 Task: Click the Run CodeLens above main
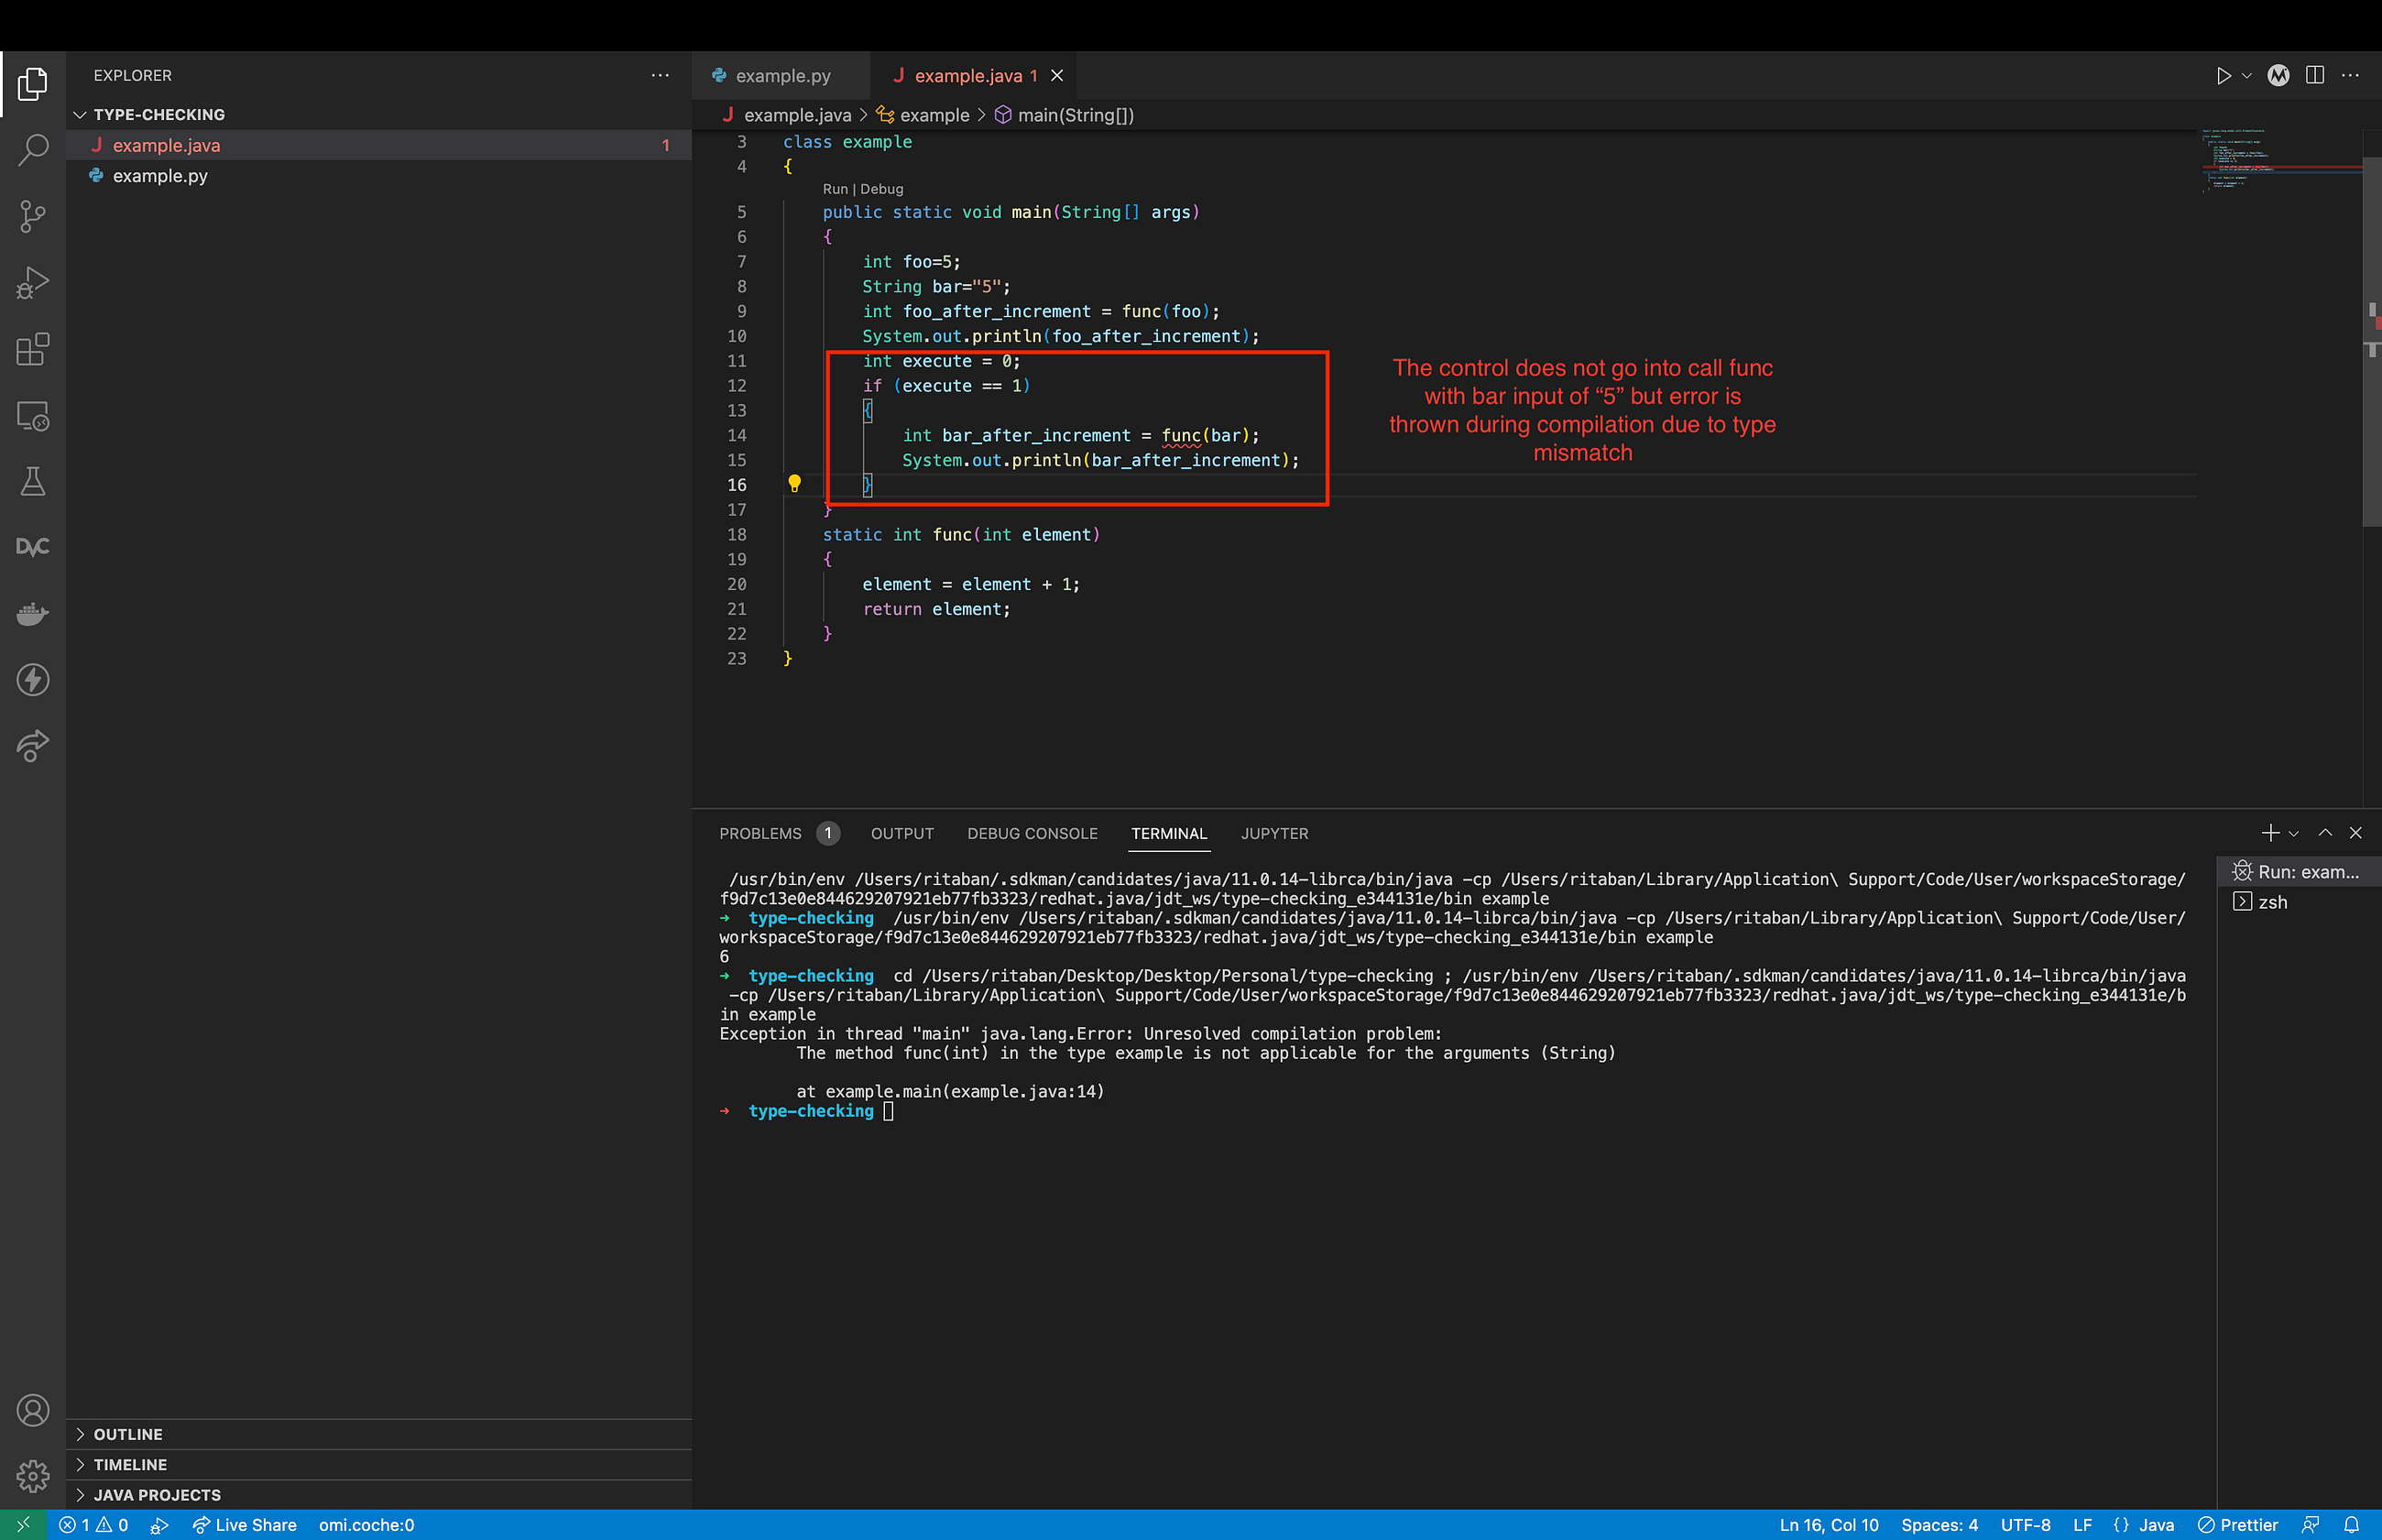tap(835, 189)
